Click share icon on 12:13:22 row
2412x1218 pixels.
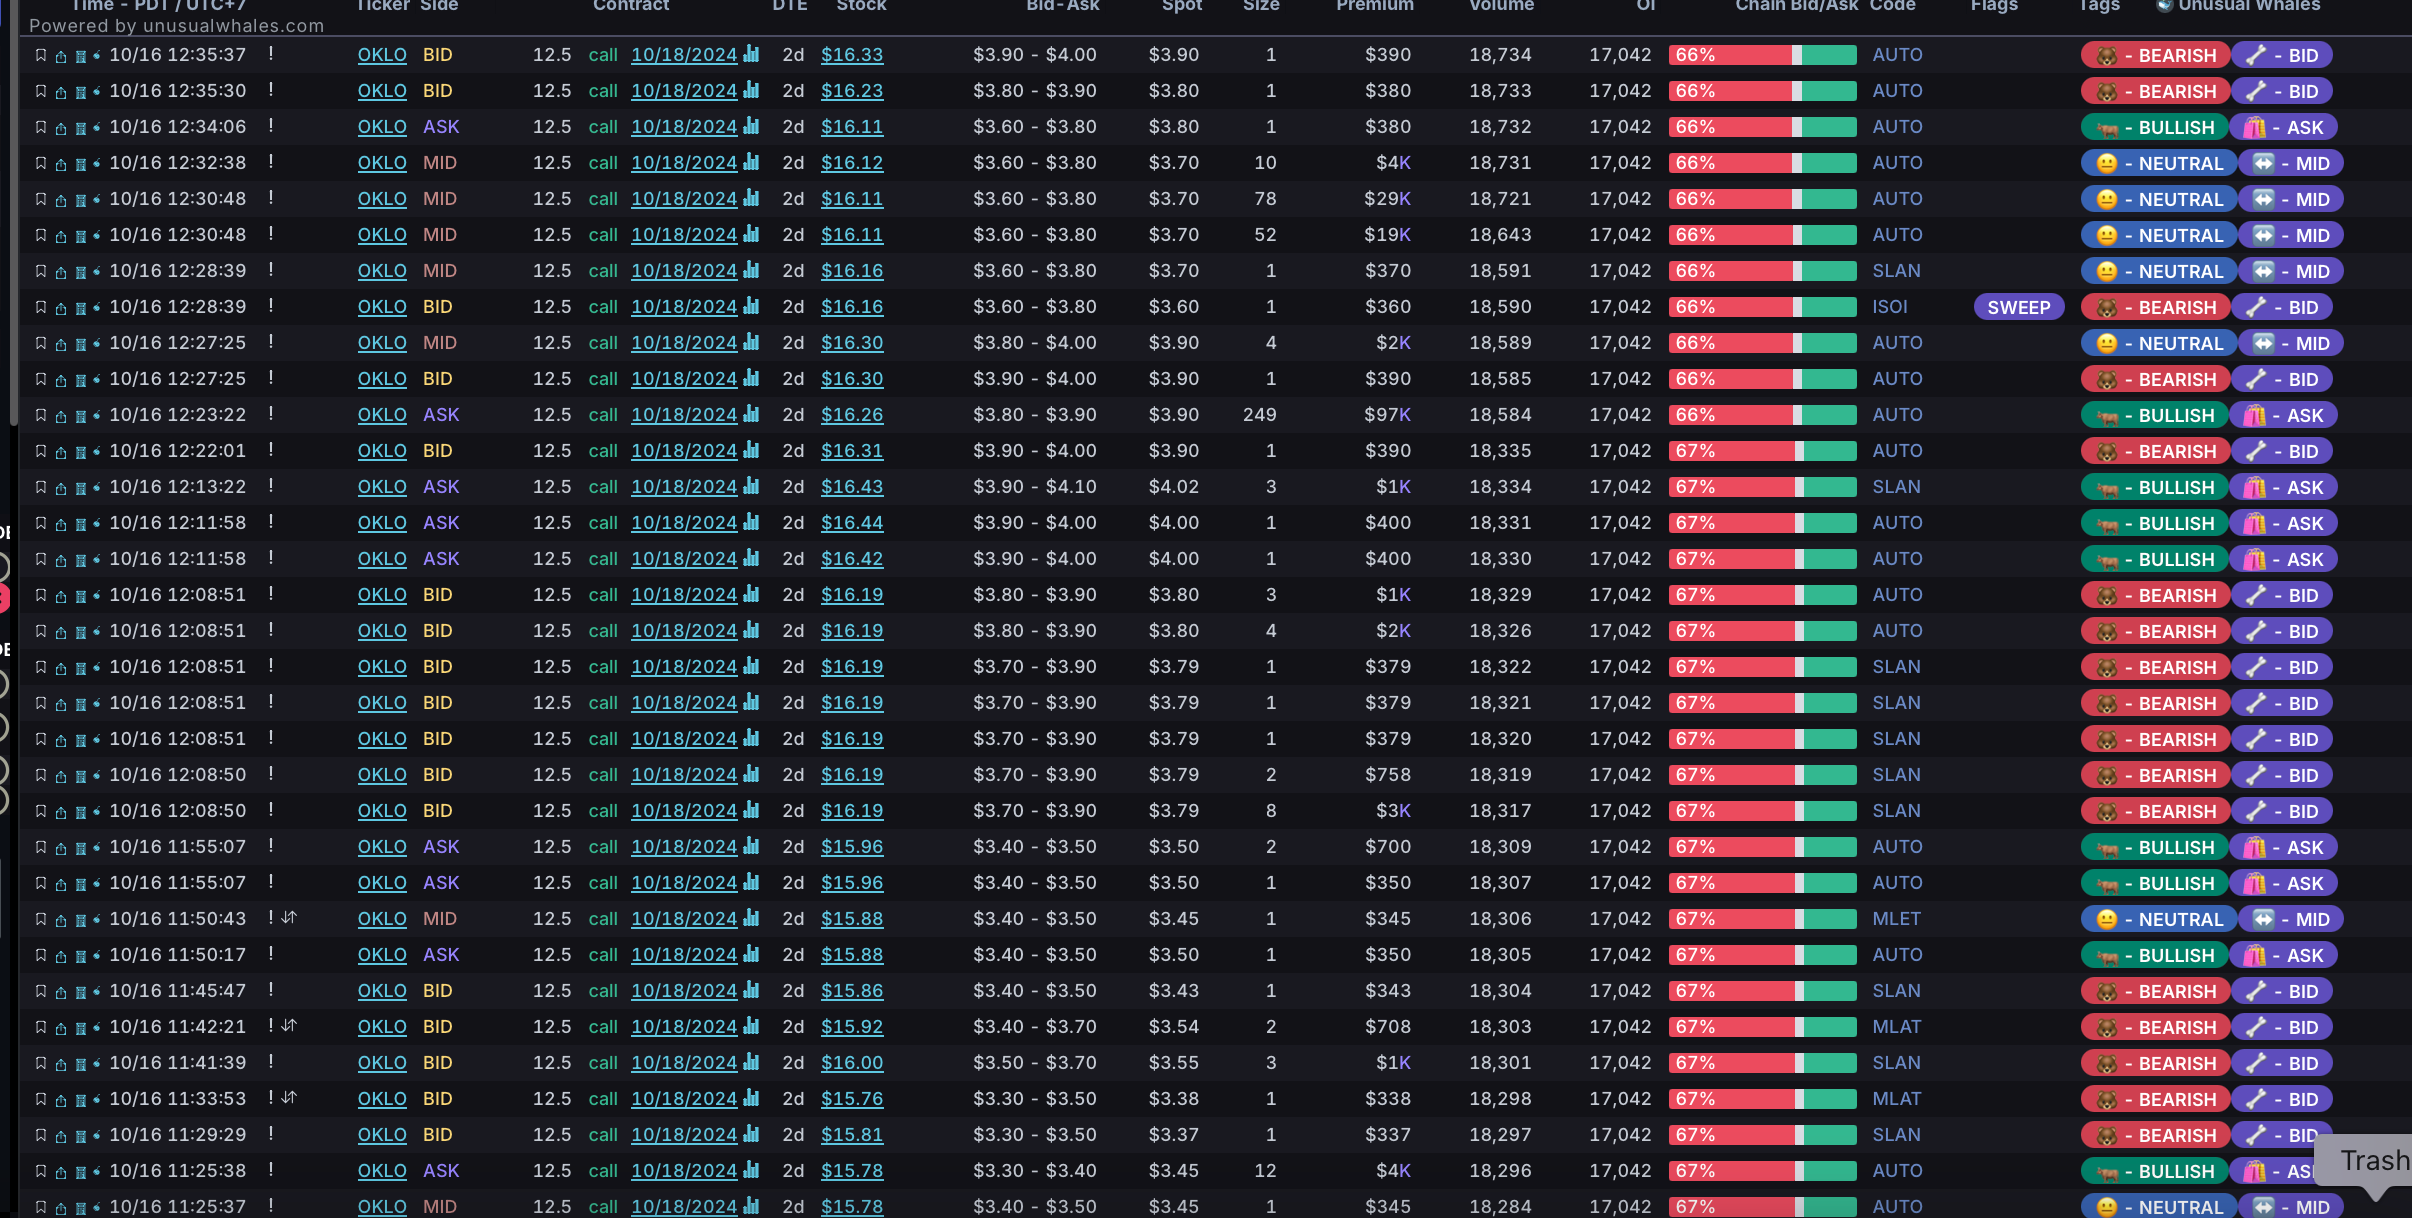point(61,488)
